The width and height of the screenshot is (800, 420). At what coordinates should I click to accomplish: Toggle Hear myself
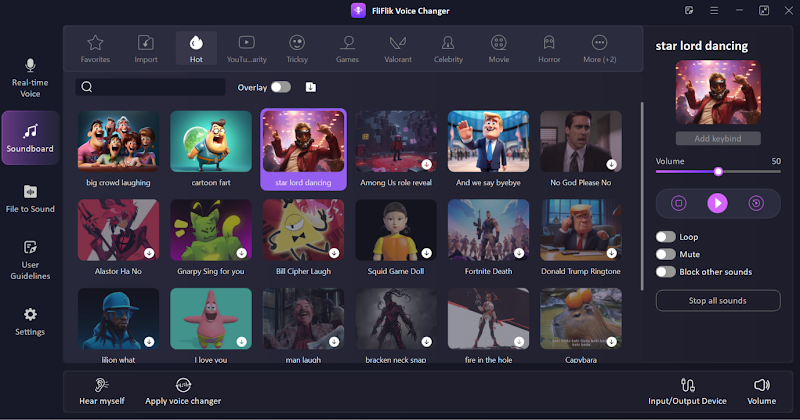coord(102,391)
